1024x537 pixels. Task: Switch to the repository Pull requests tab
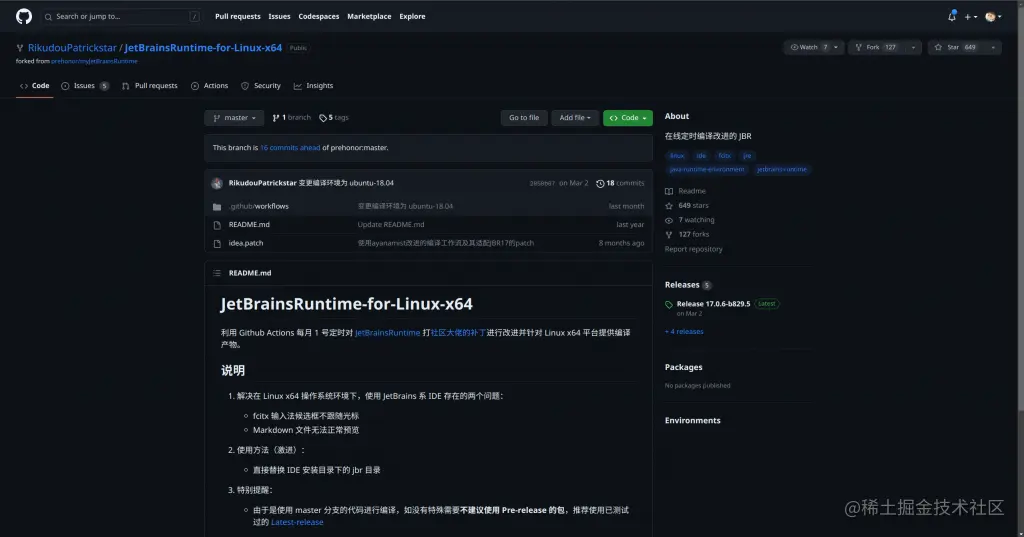coord(150,86)
